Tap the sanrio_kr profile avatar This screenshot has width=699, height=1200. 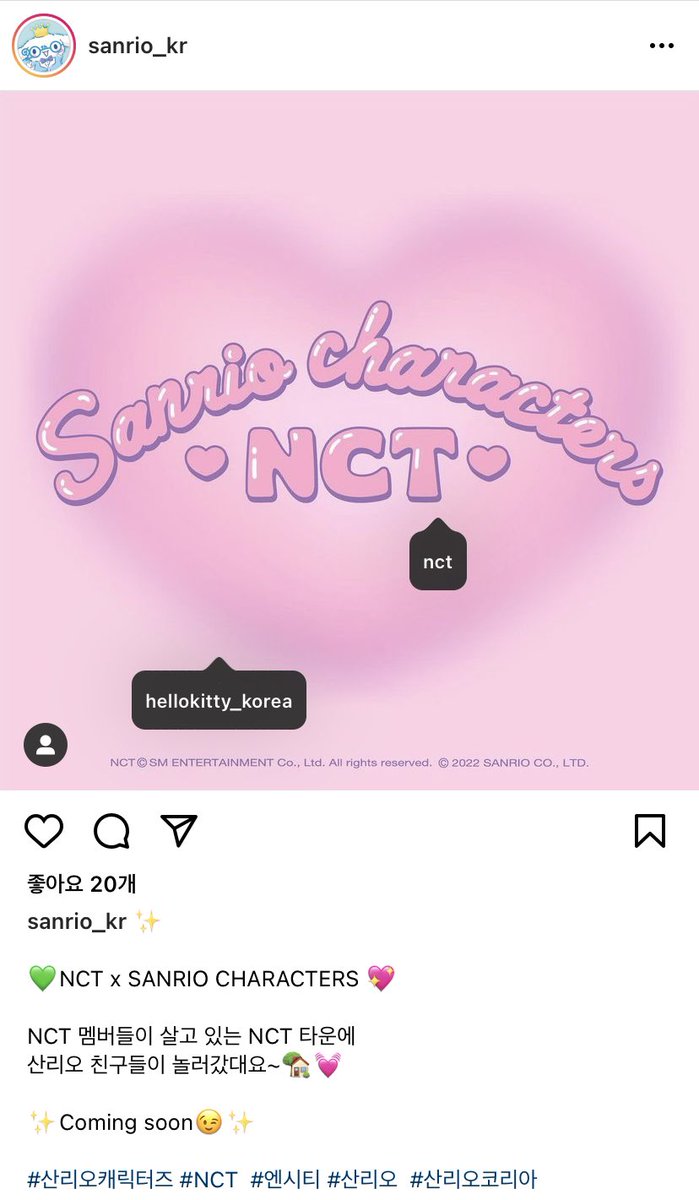coord(44,46)
